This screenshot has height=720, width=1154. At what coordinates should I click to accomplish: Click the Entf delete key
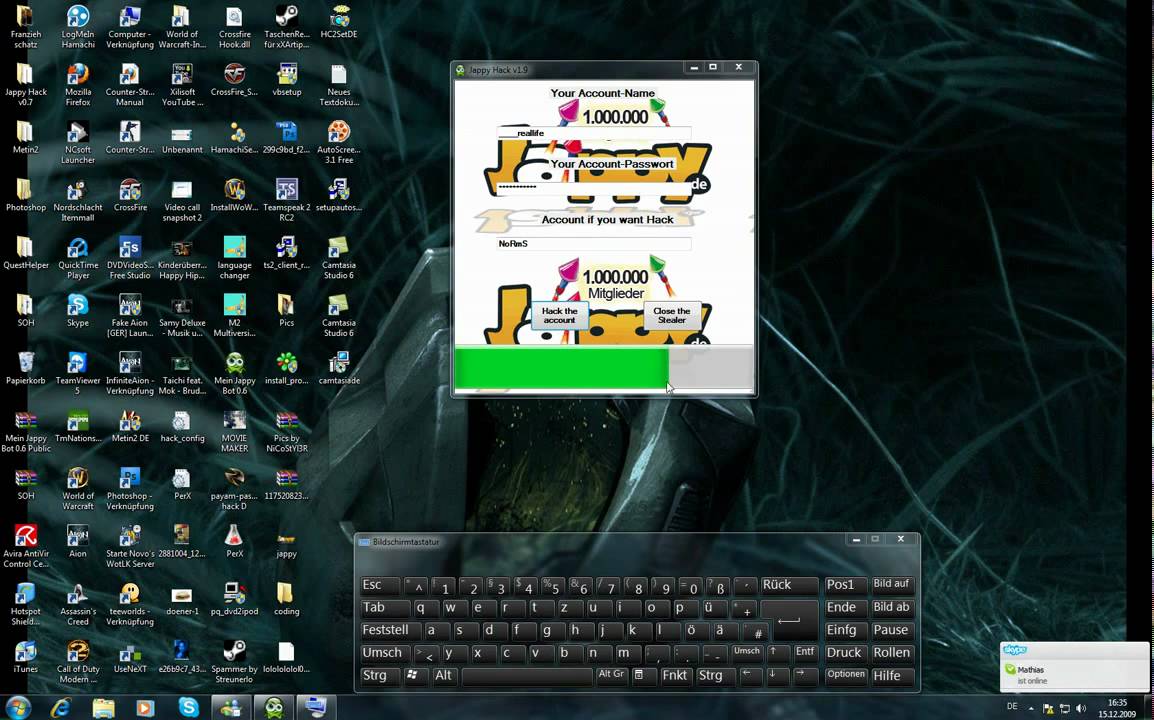(x=805, y=652)
